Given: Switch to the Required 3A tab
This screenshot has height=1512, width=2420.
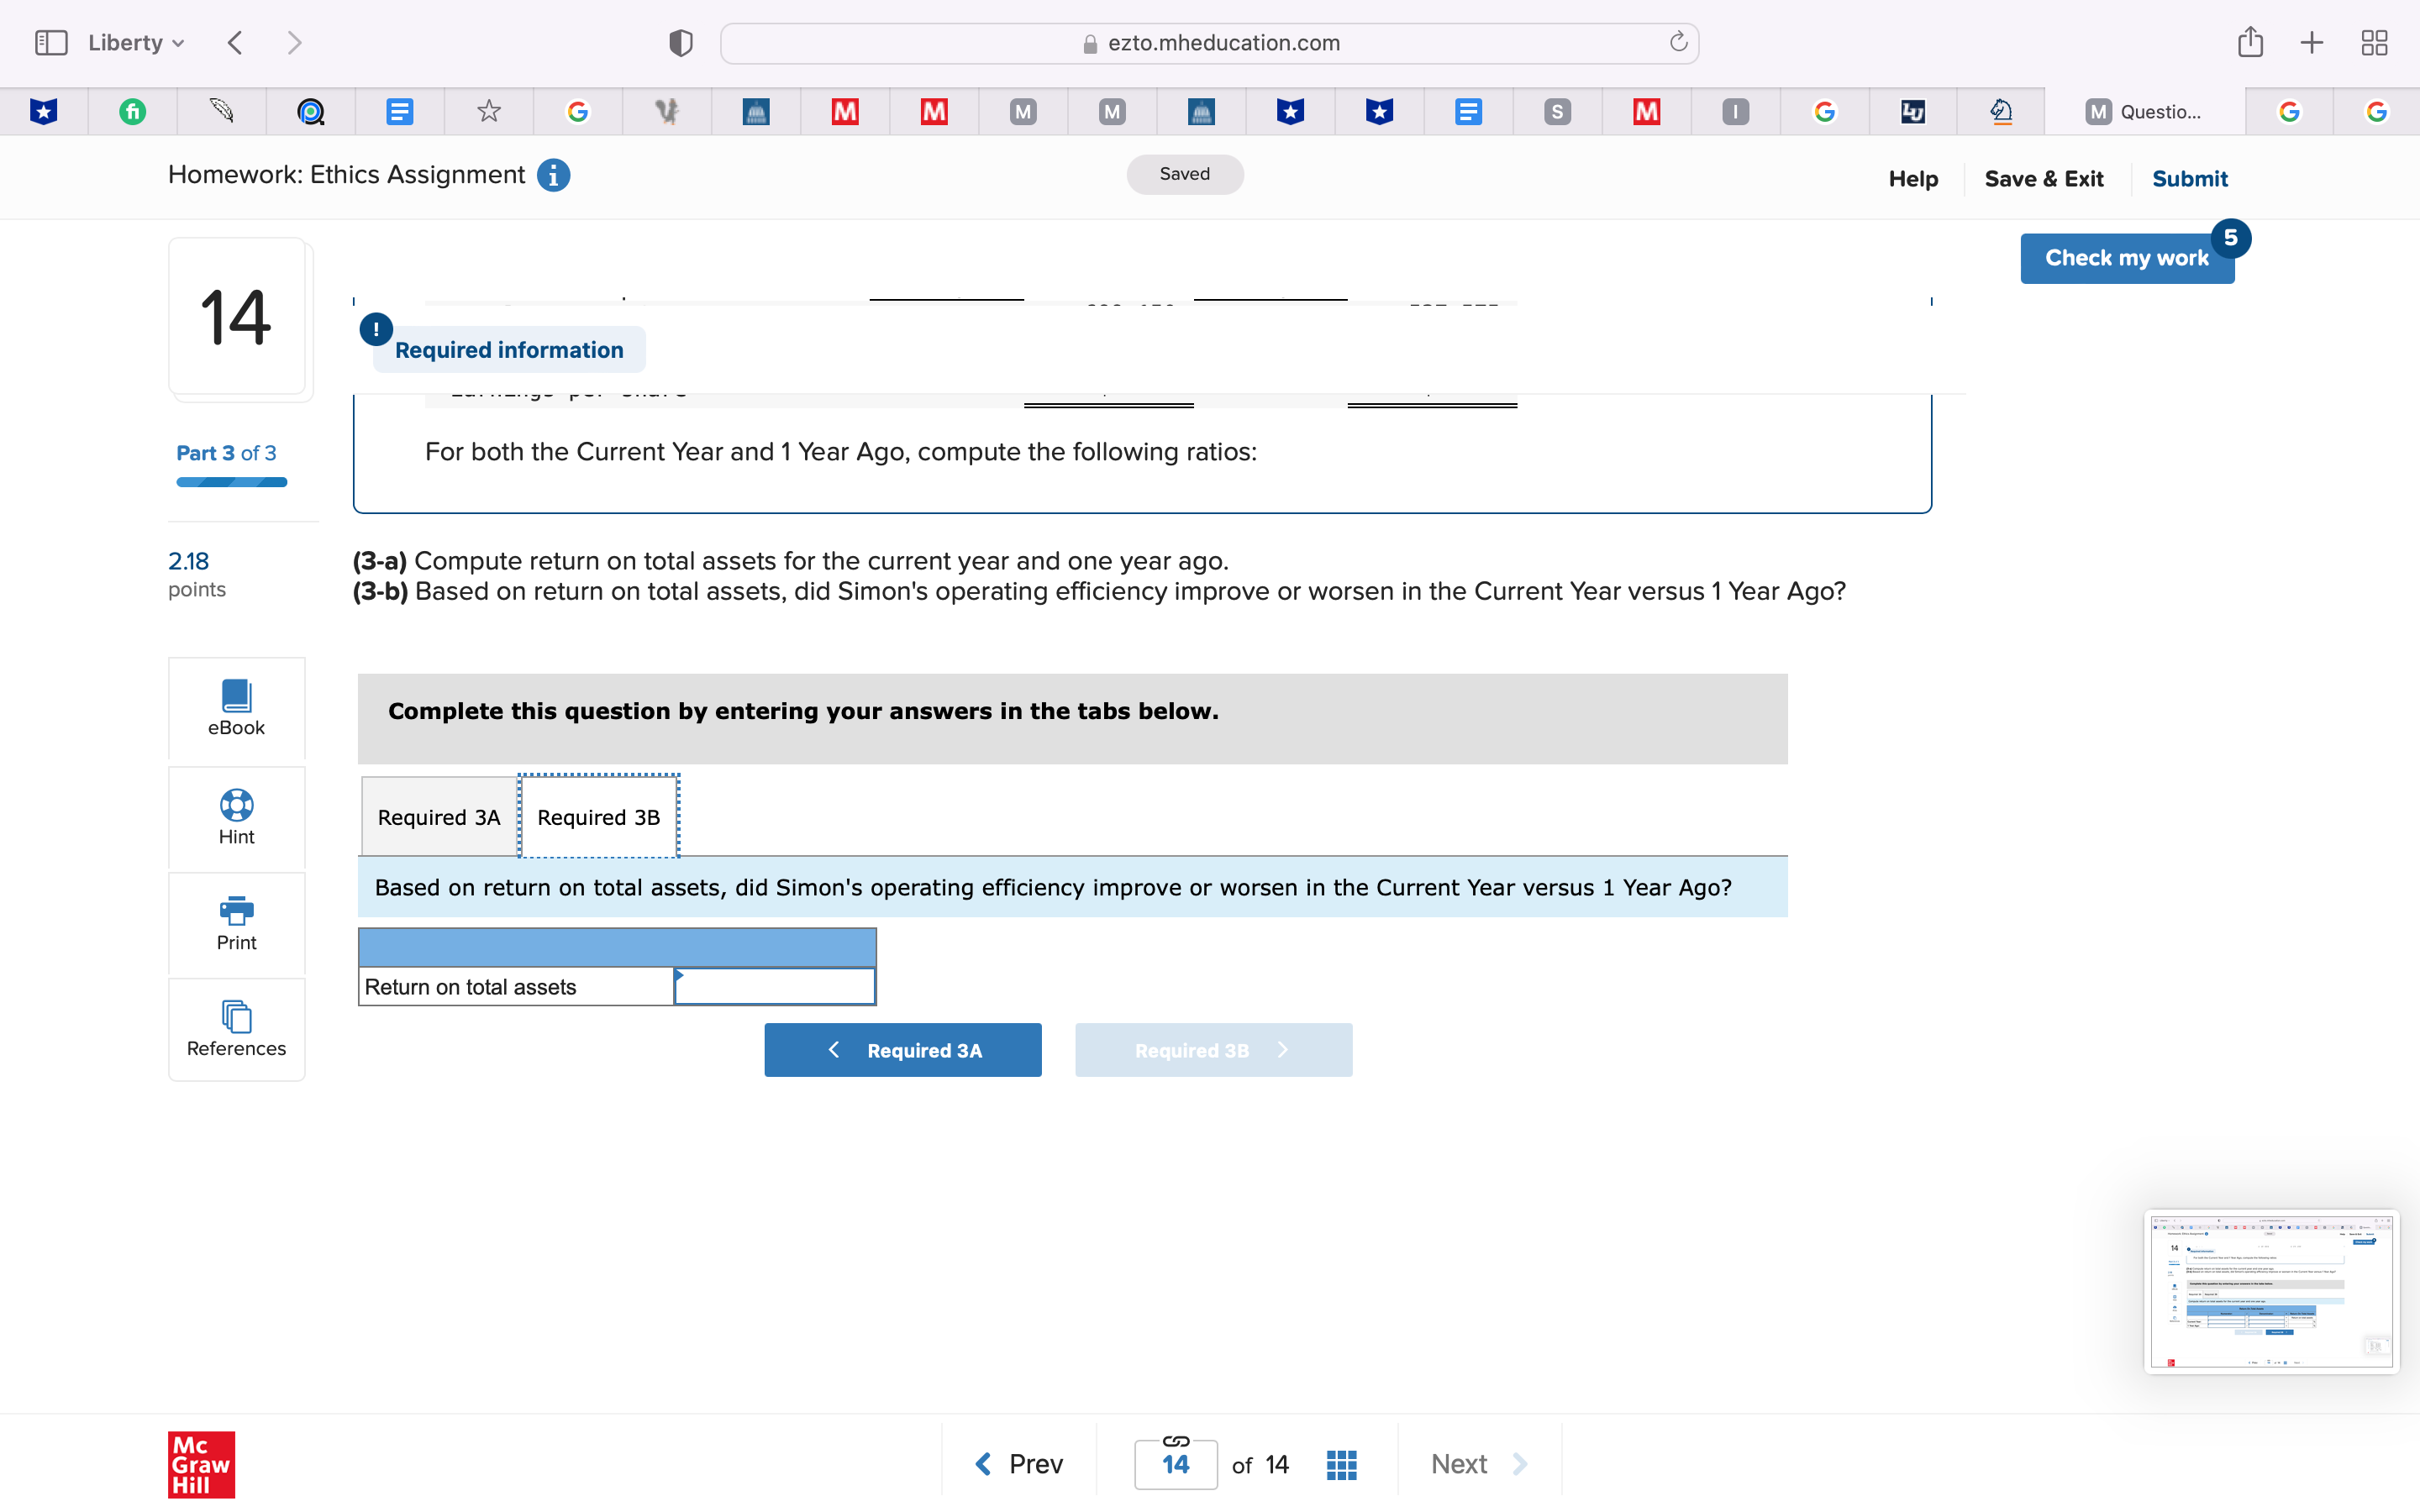Looking at the screenshot, I should [x=438, y=817].
